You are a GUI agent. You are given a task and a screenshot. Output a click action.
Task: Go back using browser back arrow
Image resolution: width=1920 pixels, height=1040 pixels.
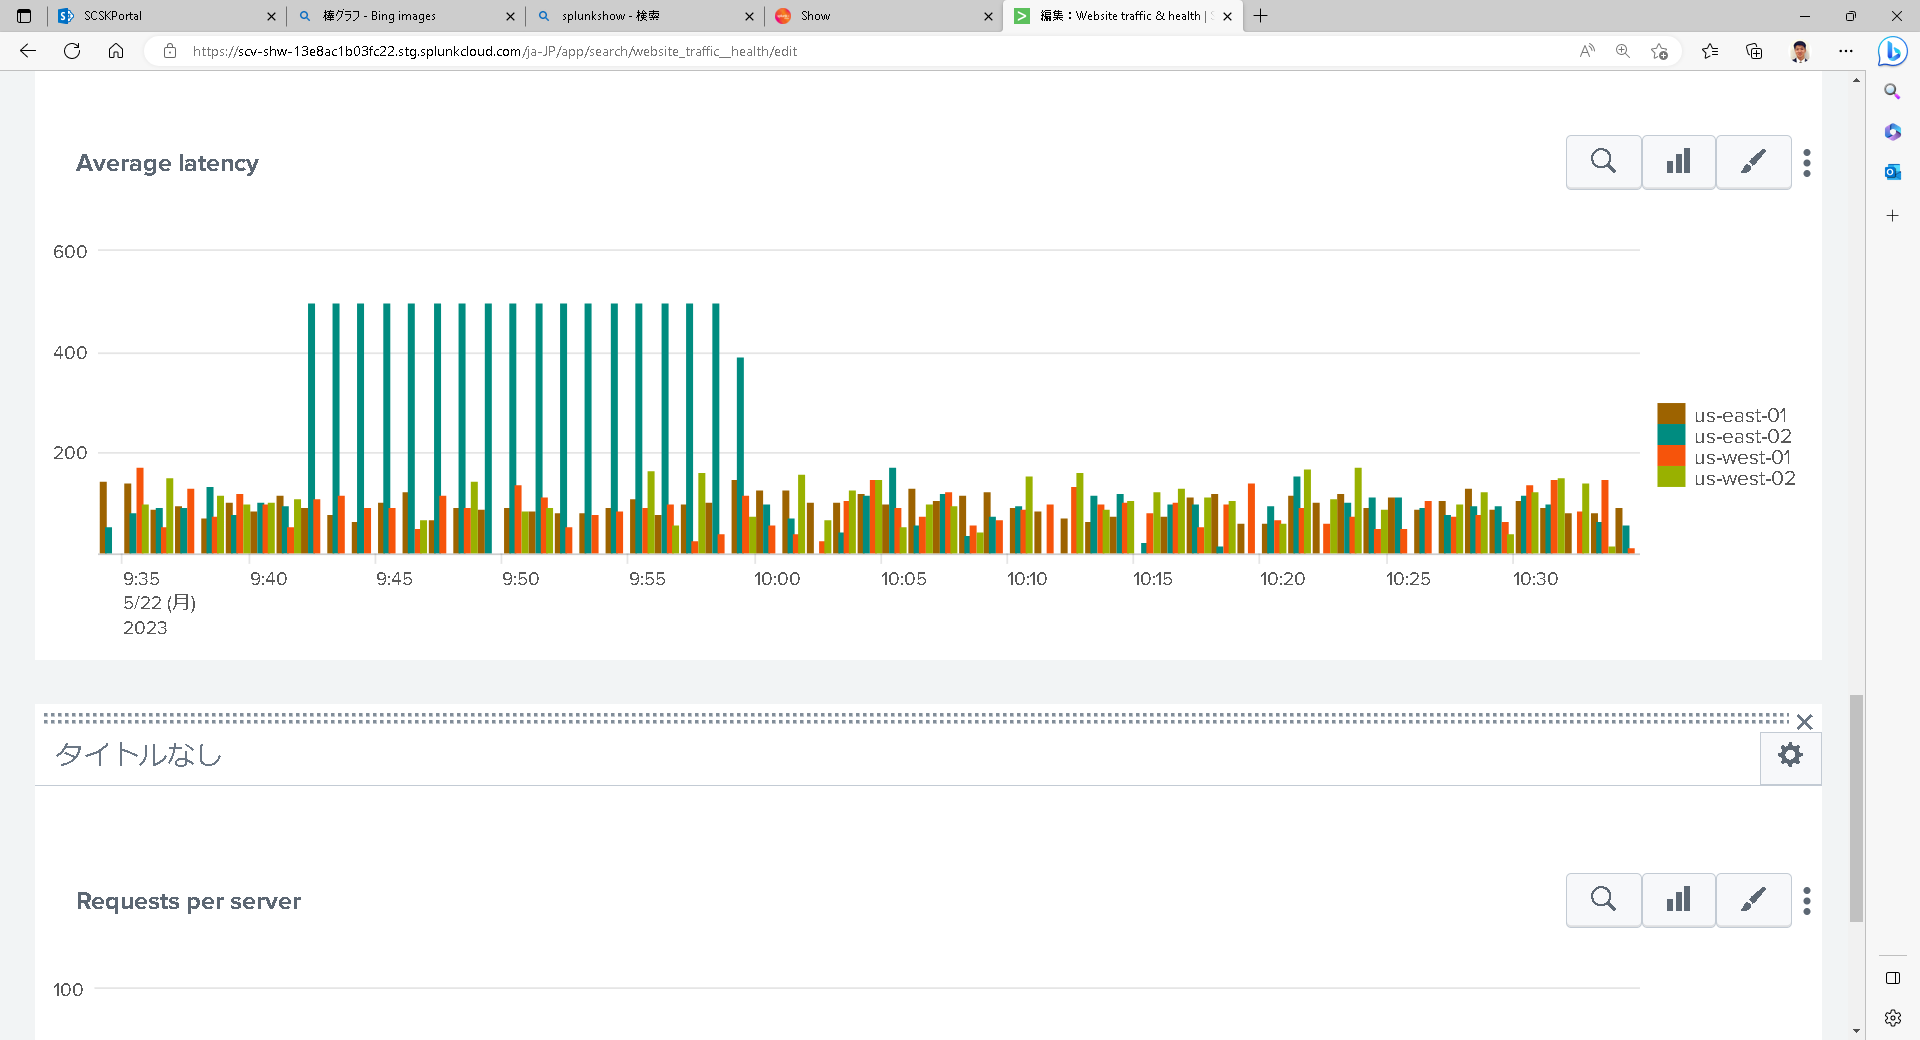click(x=28, y=51)
